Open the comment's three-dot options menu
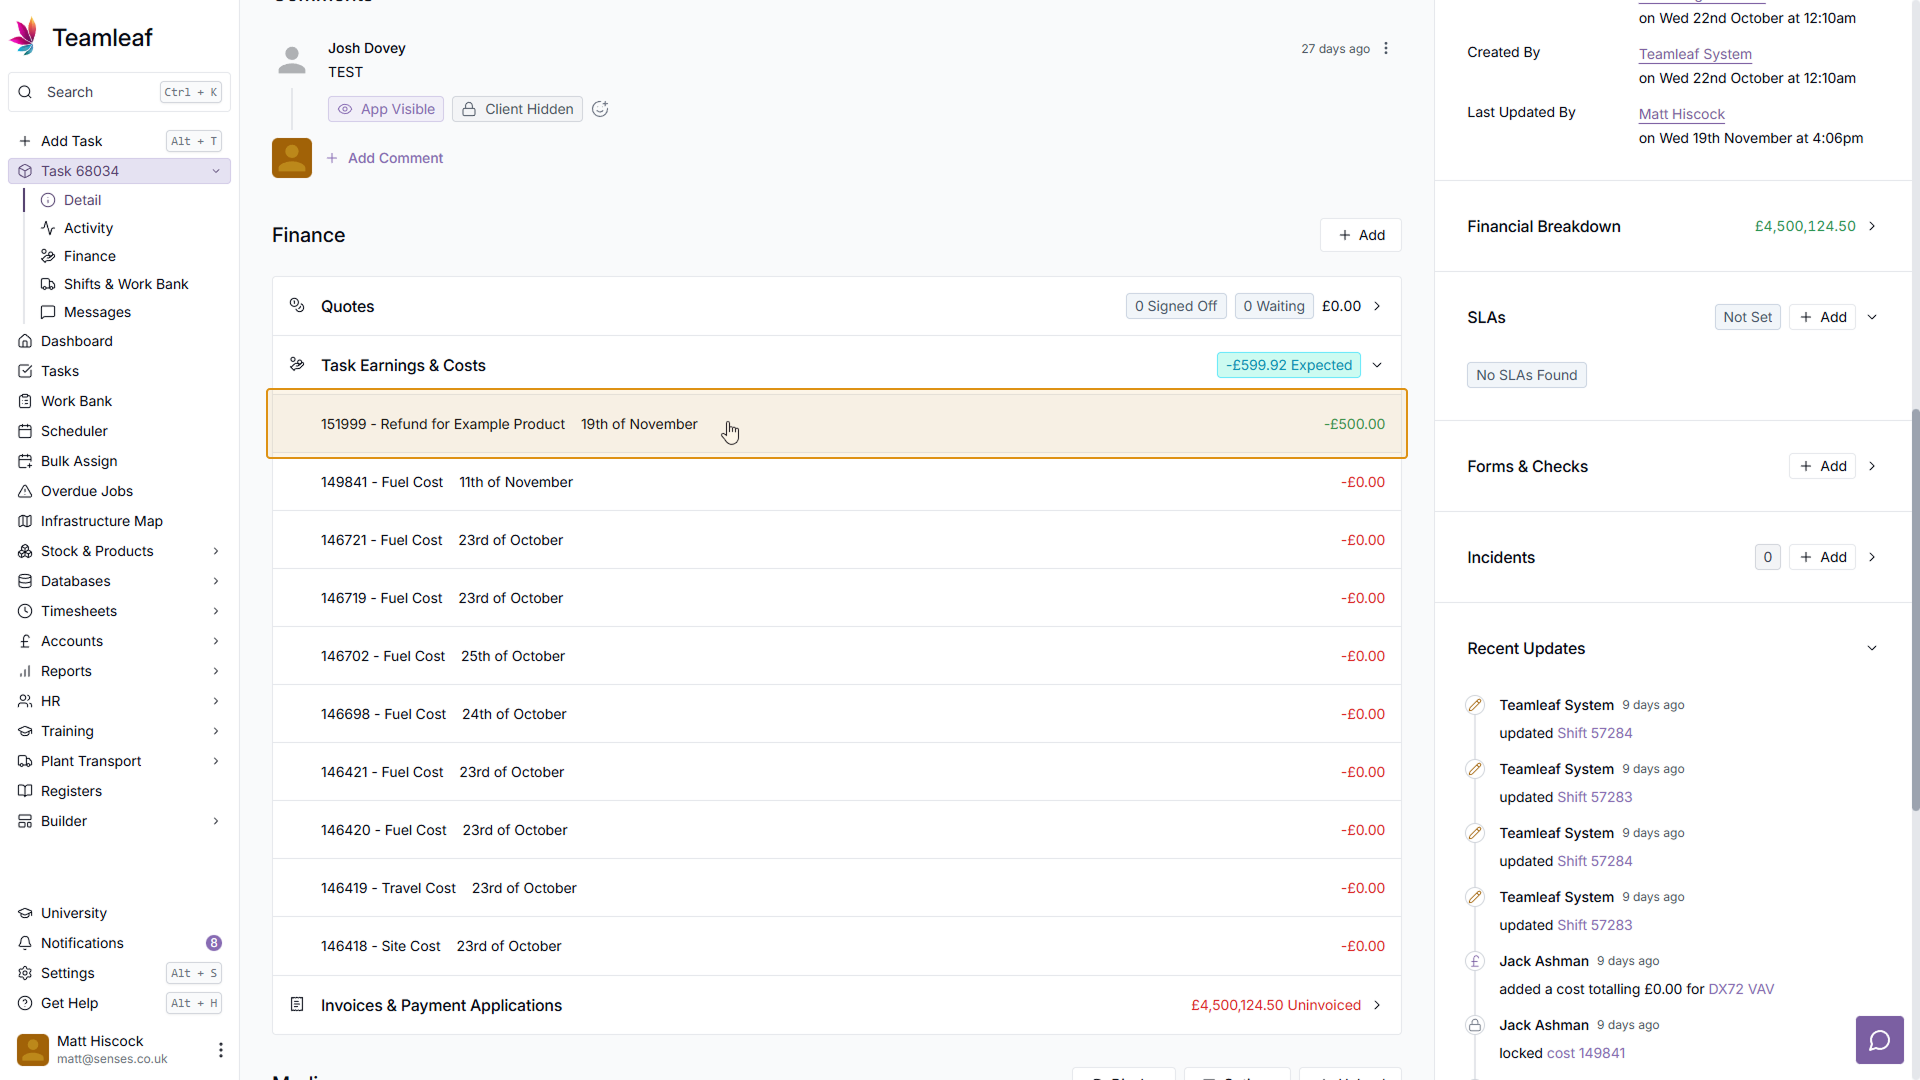 coord(1386,49)
